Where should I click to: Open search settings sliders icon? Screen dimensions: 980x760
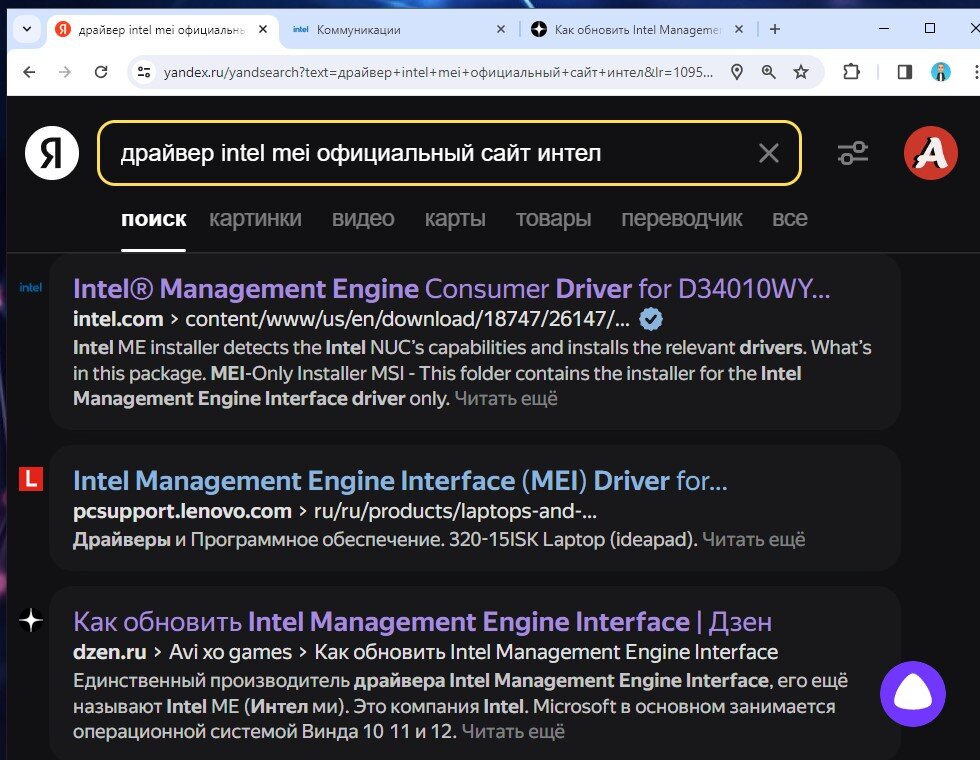(853, 153)
